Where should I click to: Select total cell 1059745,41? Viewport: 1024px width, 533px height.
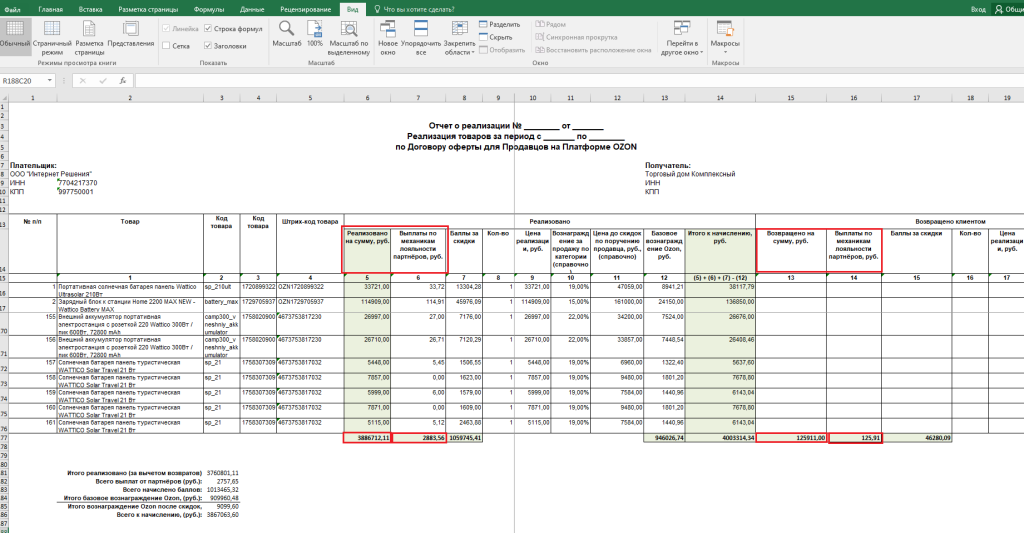pos(464,438)
